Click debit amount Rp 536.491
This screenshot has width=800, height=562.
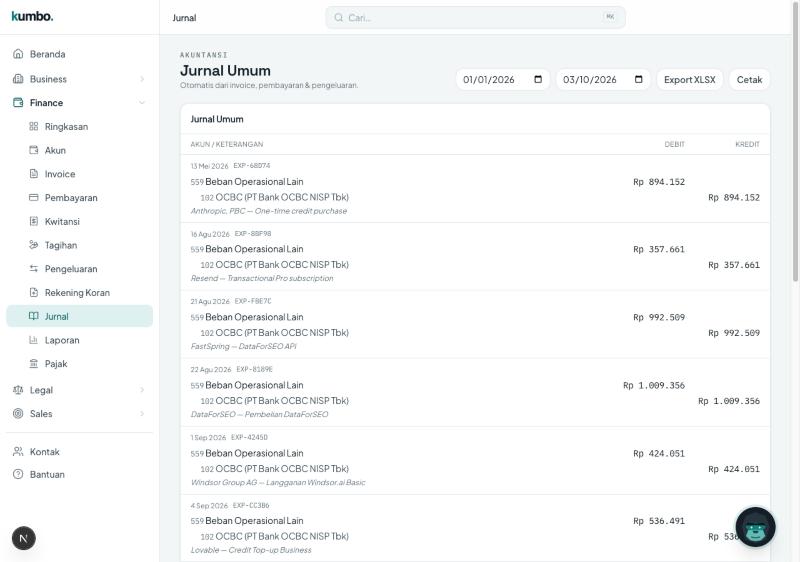659,521
